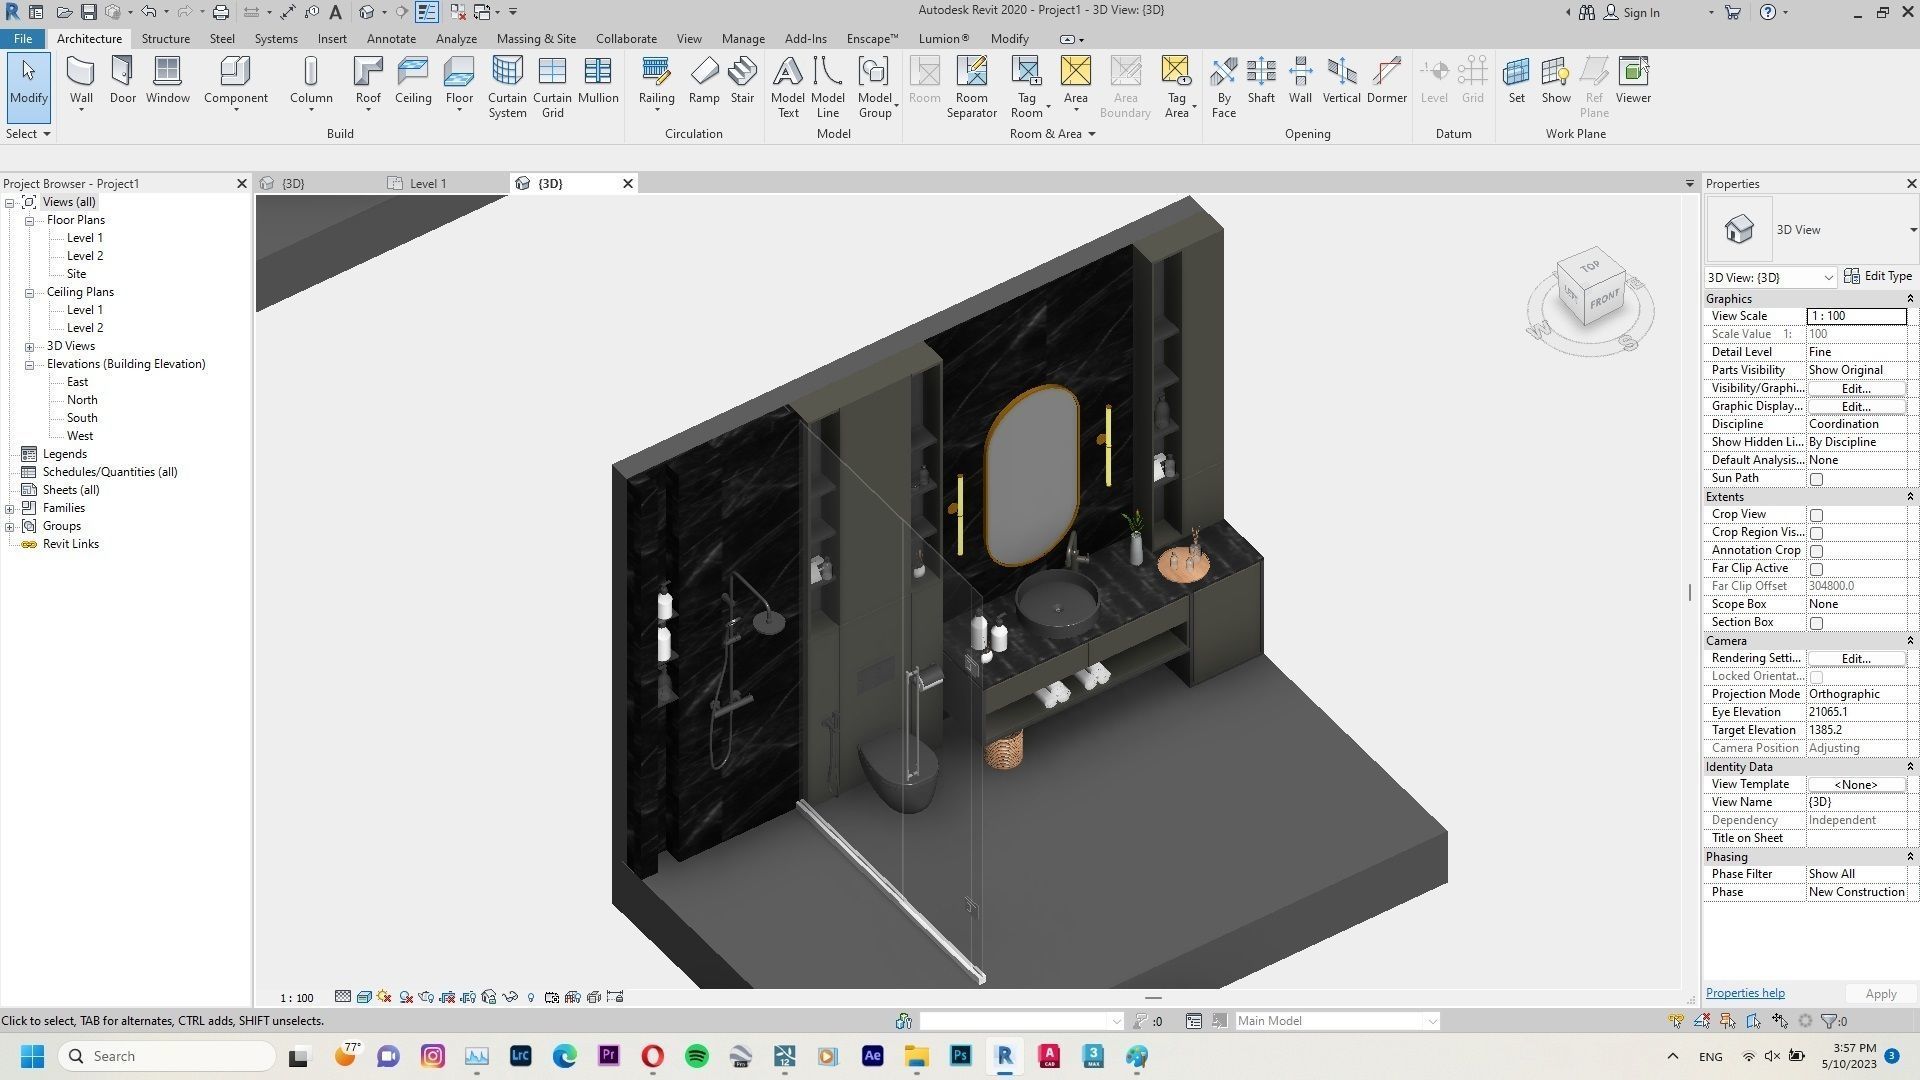
Task: Enable the Section Box checkbox
Action: coord(1817,623)
